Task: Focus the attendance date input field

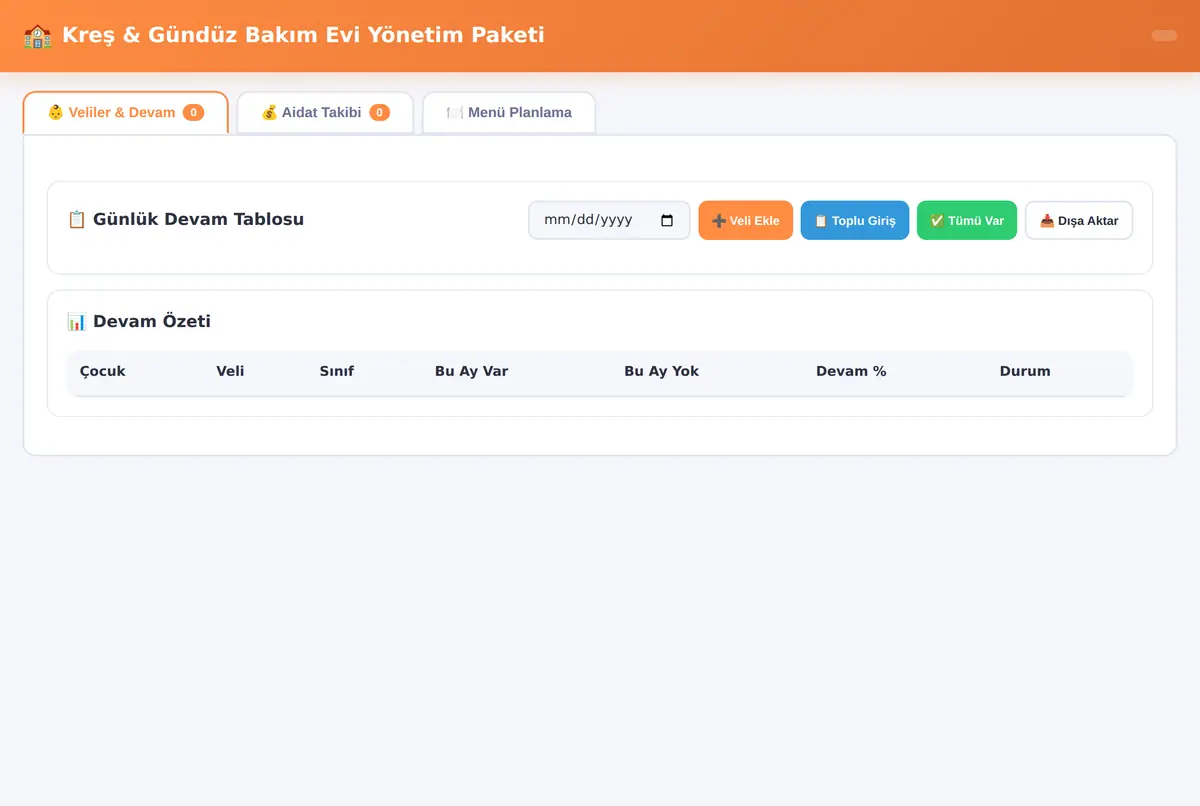Action: [x=609, y=220]
